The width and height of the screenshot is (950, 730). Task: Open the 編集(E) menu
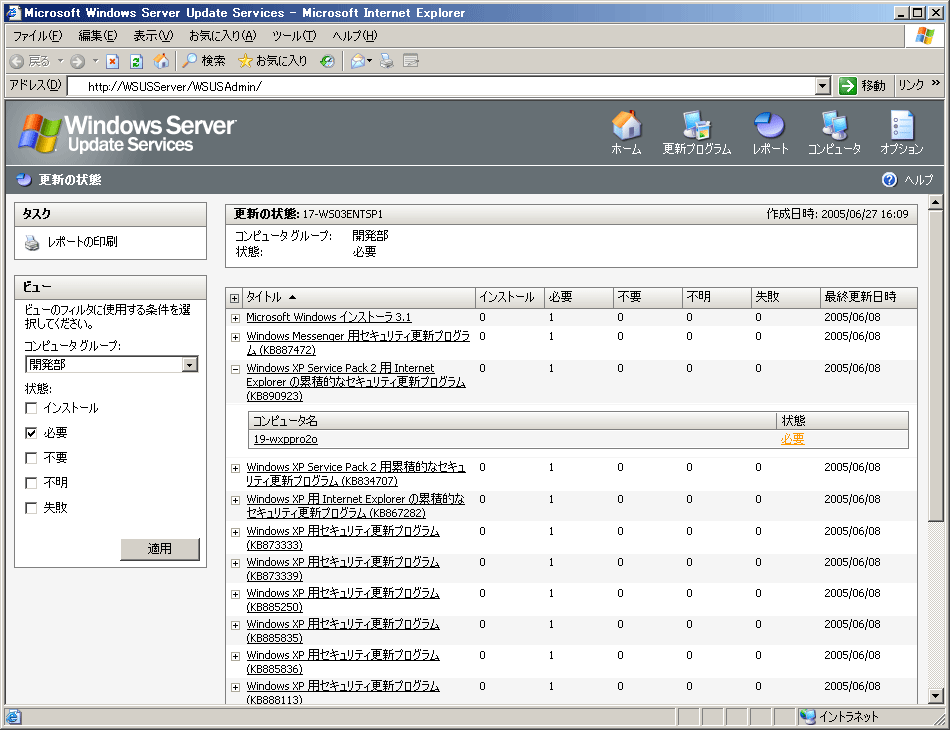98,36
